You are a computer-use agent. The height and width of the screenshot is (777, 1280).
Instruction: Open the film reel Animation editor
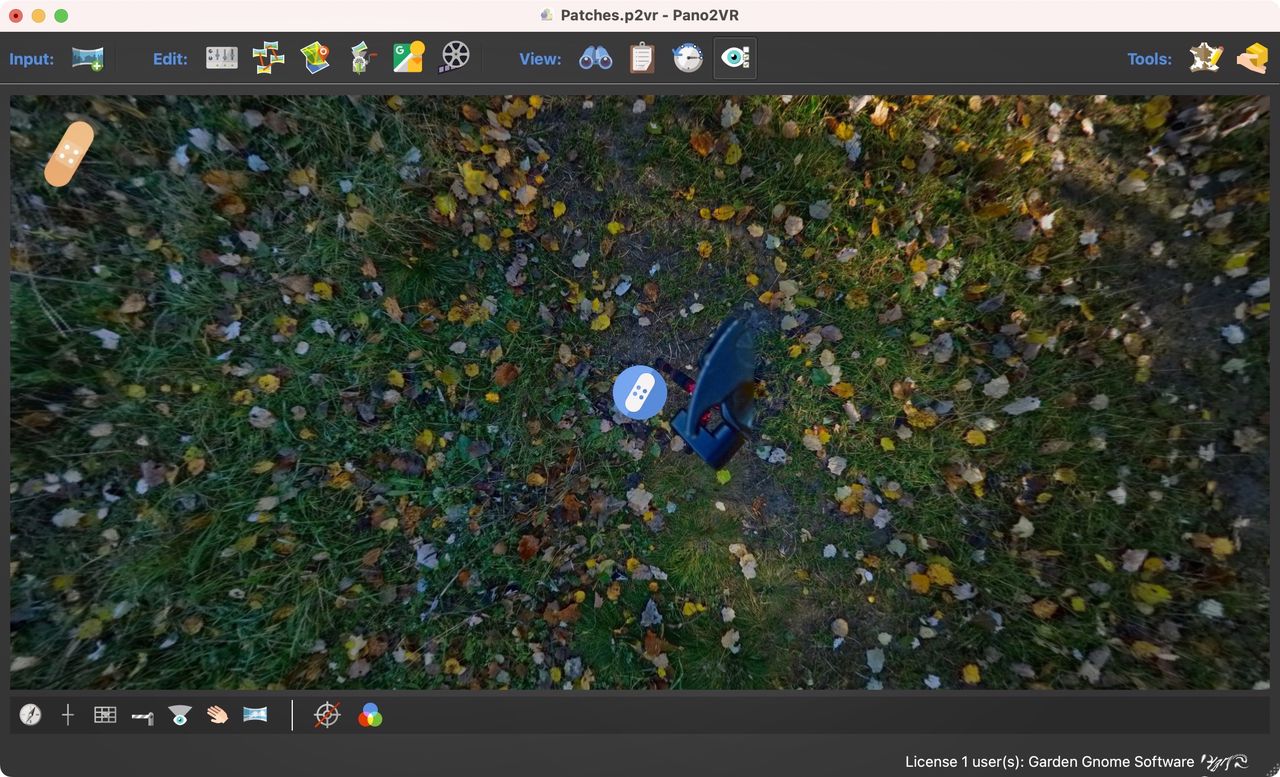point(454,58)
